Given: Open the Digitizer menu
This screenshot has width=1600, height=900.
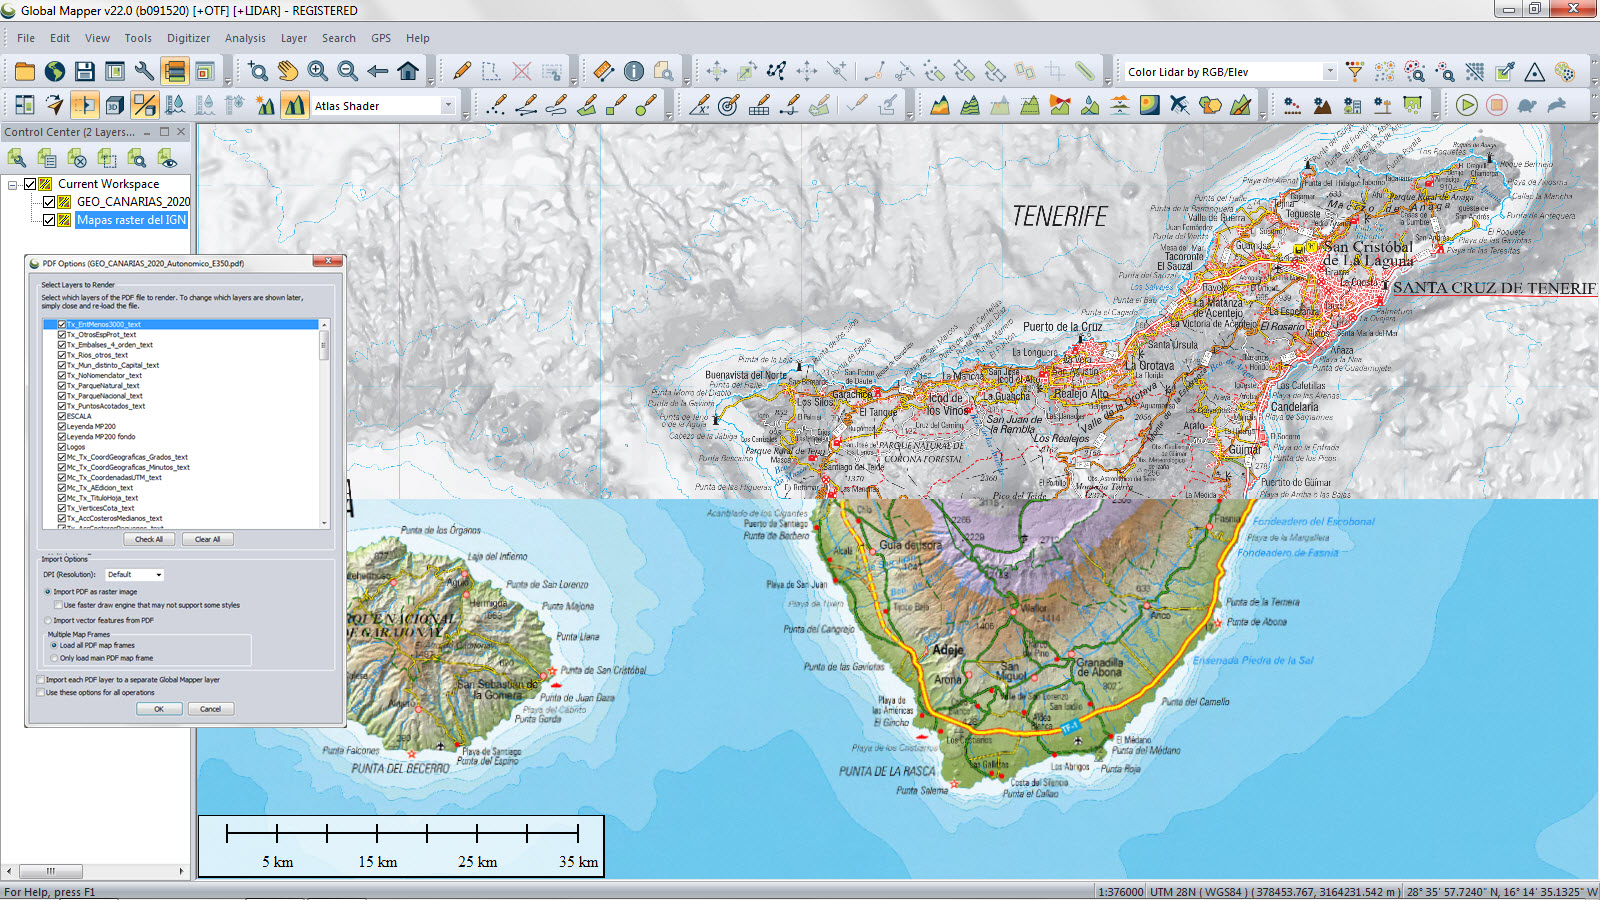Looking at the screenshot, I should coord(188,38).
